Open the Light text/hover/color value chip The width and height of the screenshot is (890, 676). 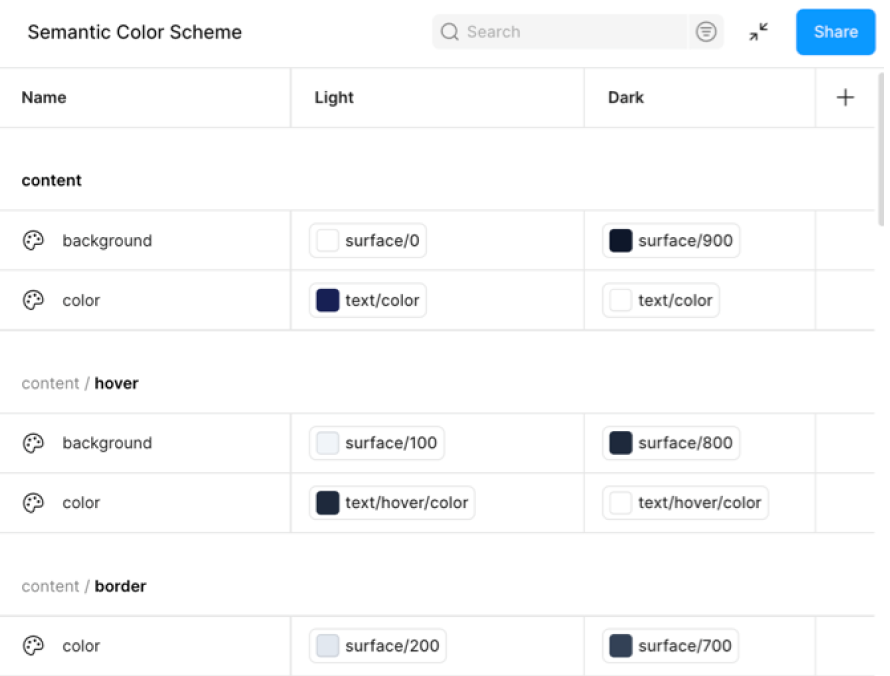[x=392, y=503]
